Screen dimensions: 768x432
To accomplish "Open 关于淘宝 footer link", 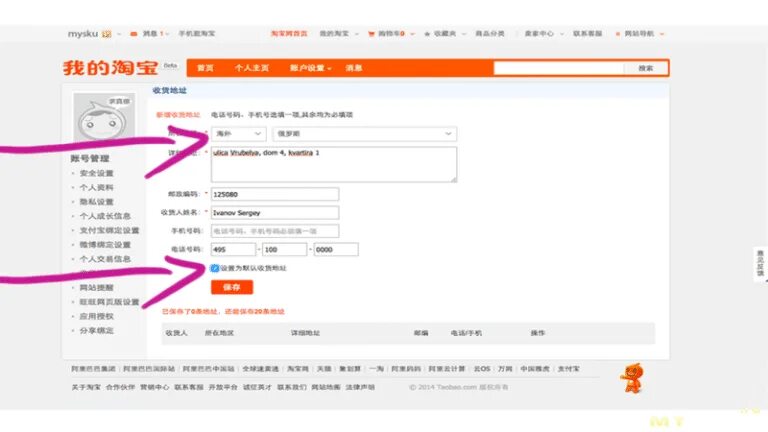I will click(86, 387).
